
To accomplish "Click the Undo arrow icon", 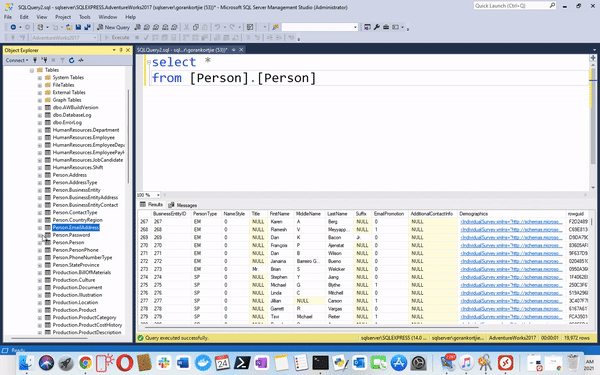I will pos(217,27).
